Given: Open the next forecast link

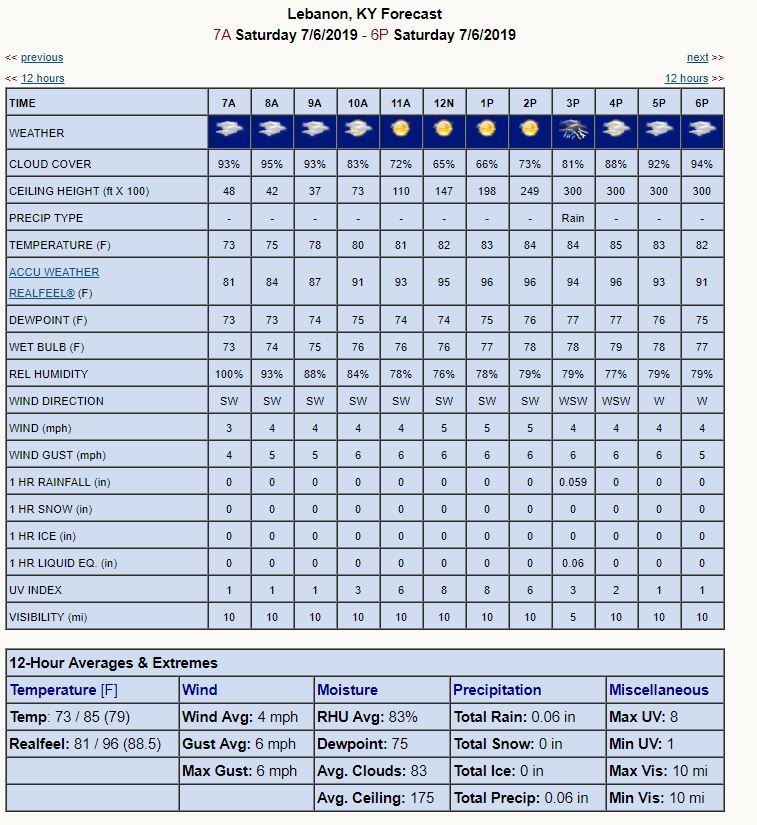Looking at the screenshot, I should click(697, 58).
